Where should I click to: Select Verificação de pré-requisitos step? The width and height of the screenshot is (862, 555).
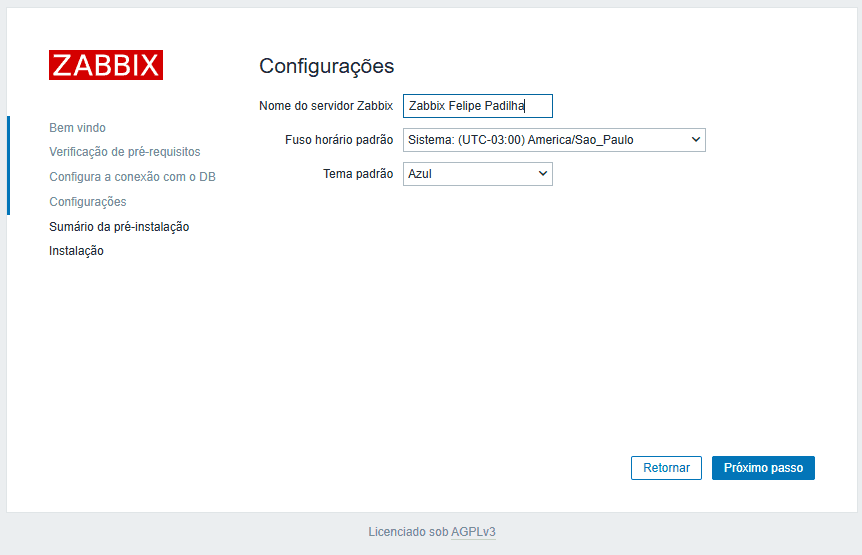pyautogui.click(x=125, y=152)
